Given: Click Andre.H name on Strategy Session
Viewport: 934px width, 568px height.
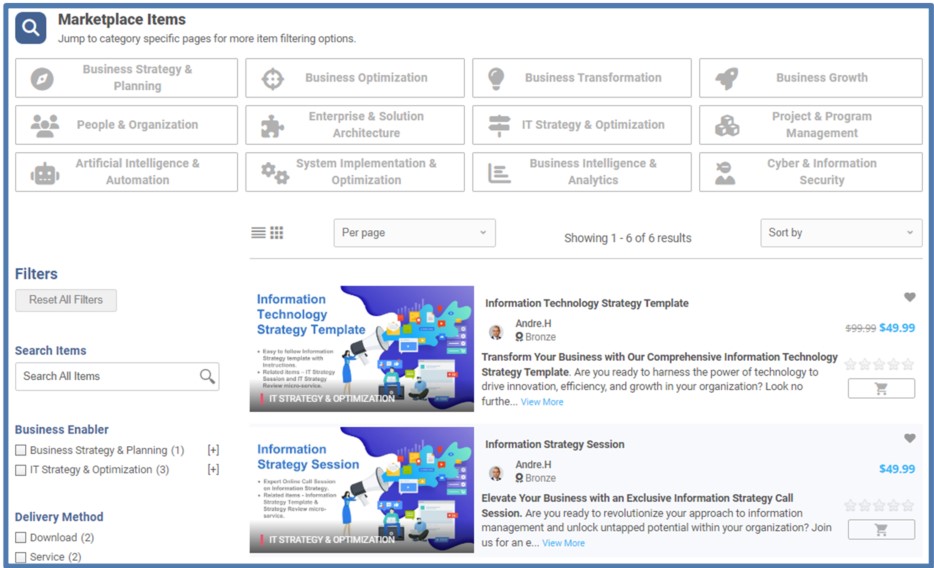Looking at the screenshot, I should [533, 464].
